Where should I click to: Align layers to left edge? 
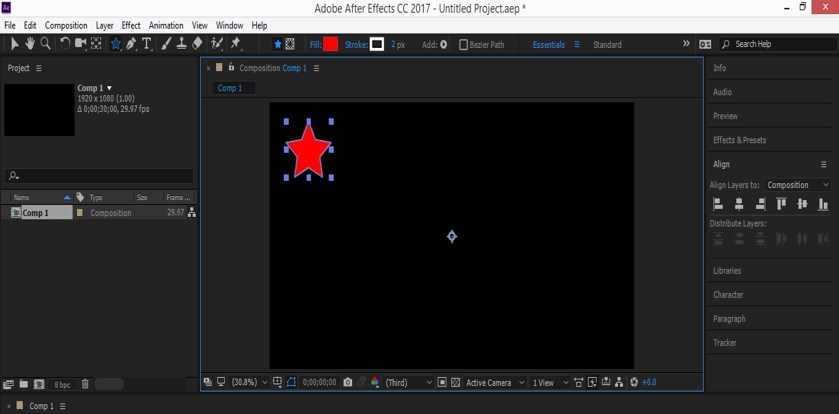pyautogui.click(x=718, y=204)
